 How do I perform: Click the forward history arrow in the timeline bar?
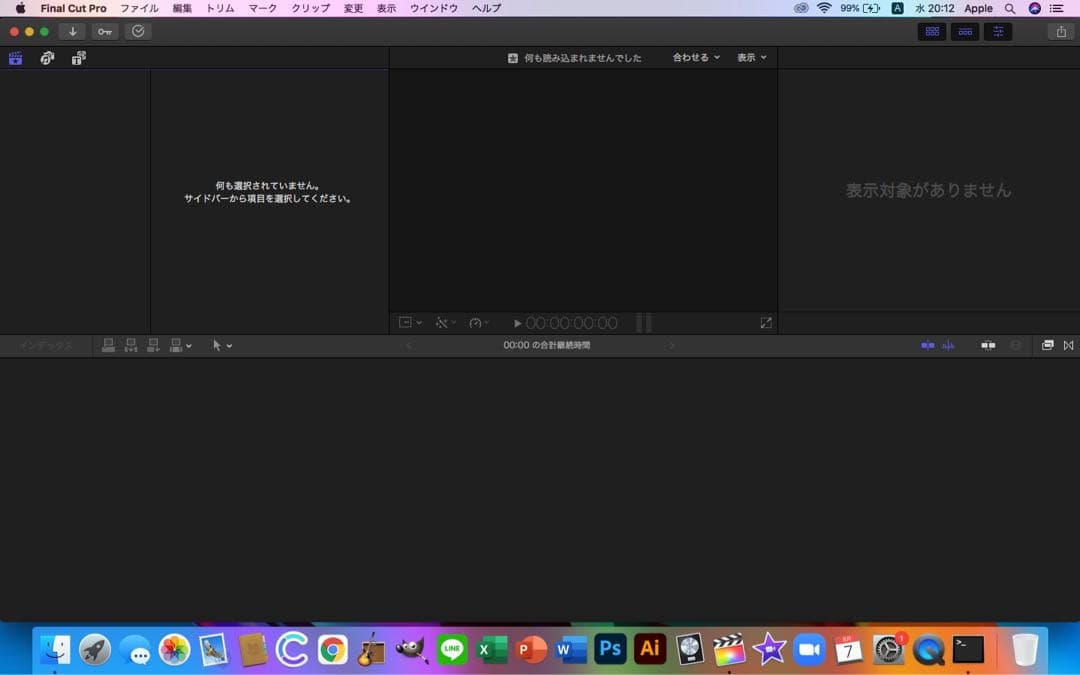click(x=672, y=345)
